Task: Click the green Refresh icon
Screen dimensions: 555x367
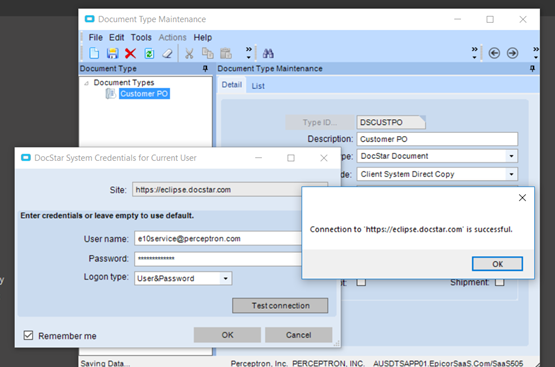Action: point(149,53)
